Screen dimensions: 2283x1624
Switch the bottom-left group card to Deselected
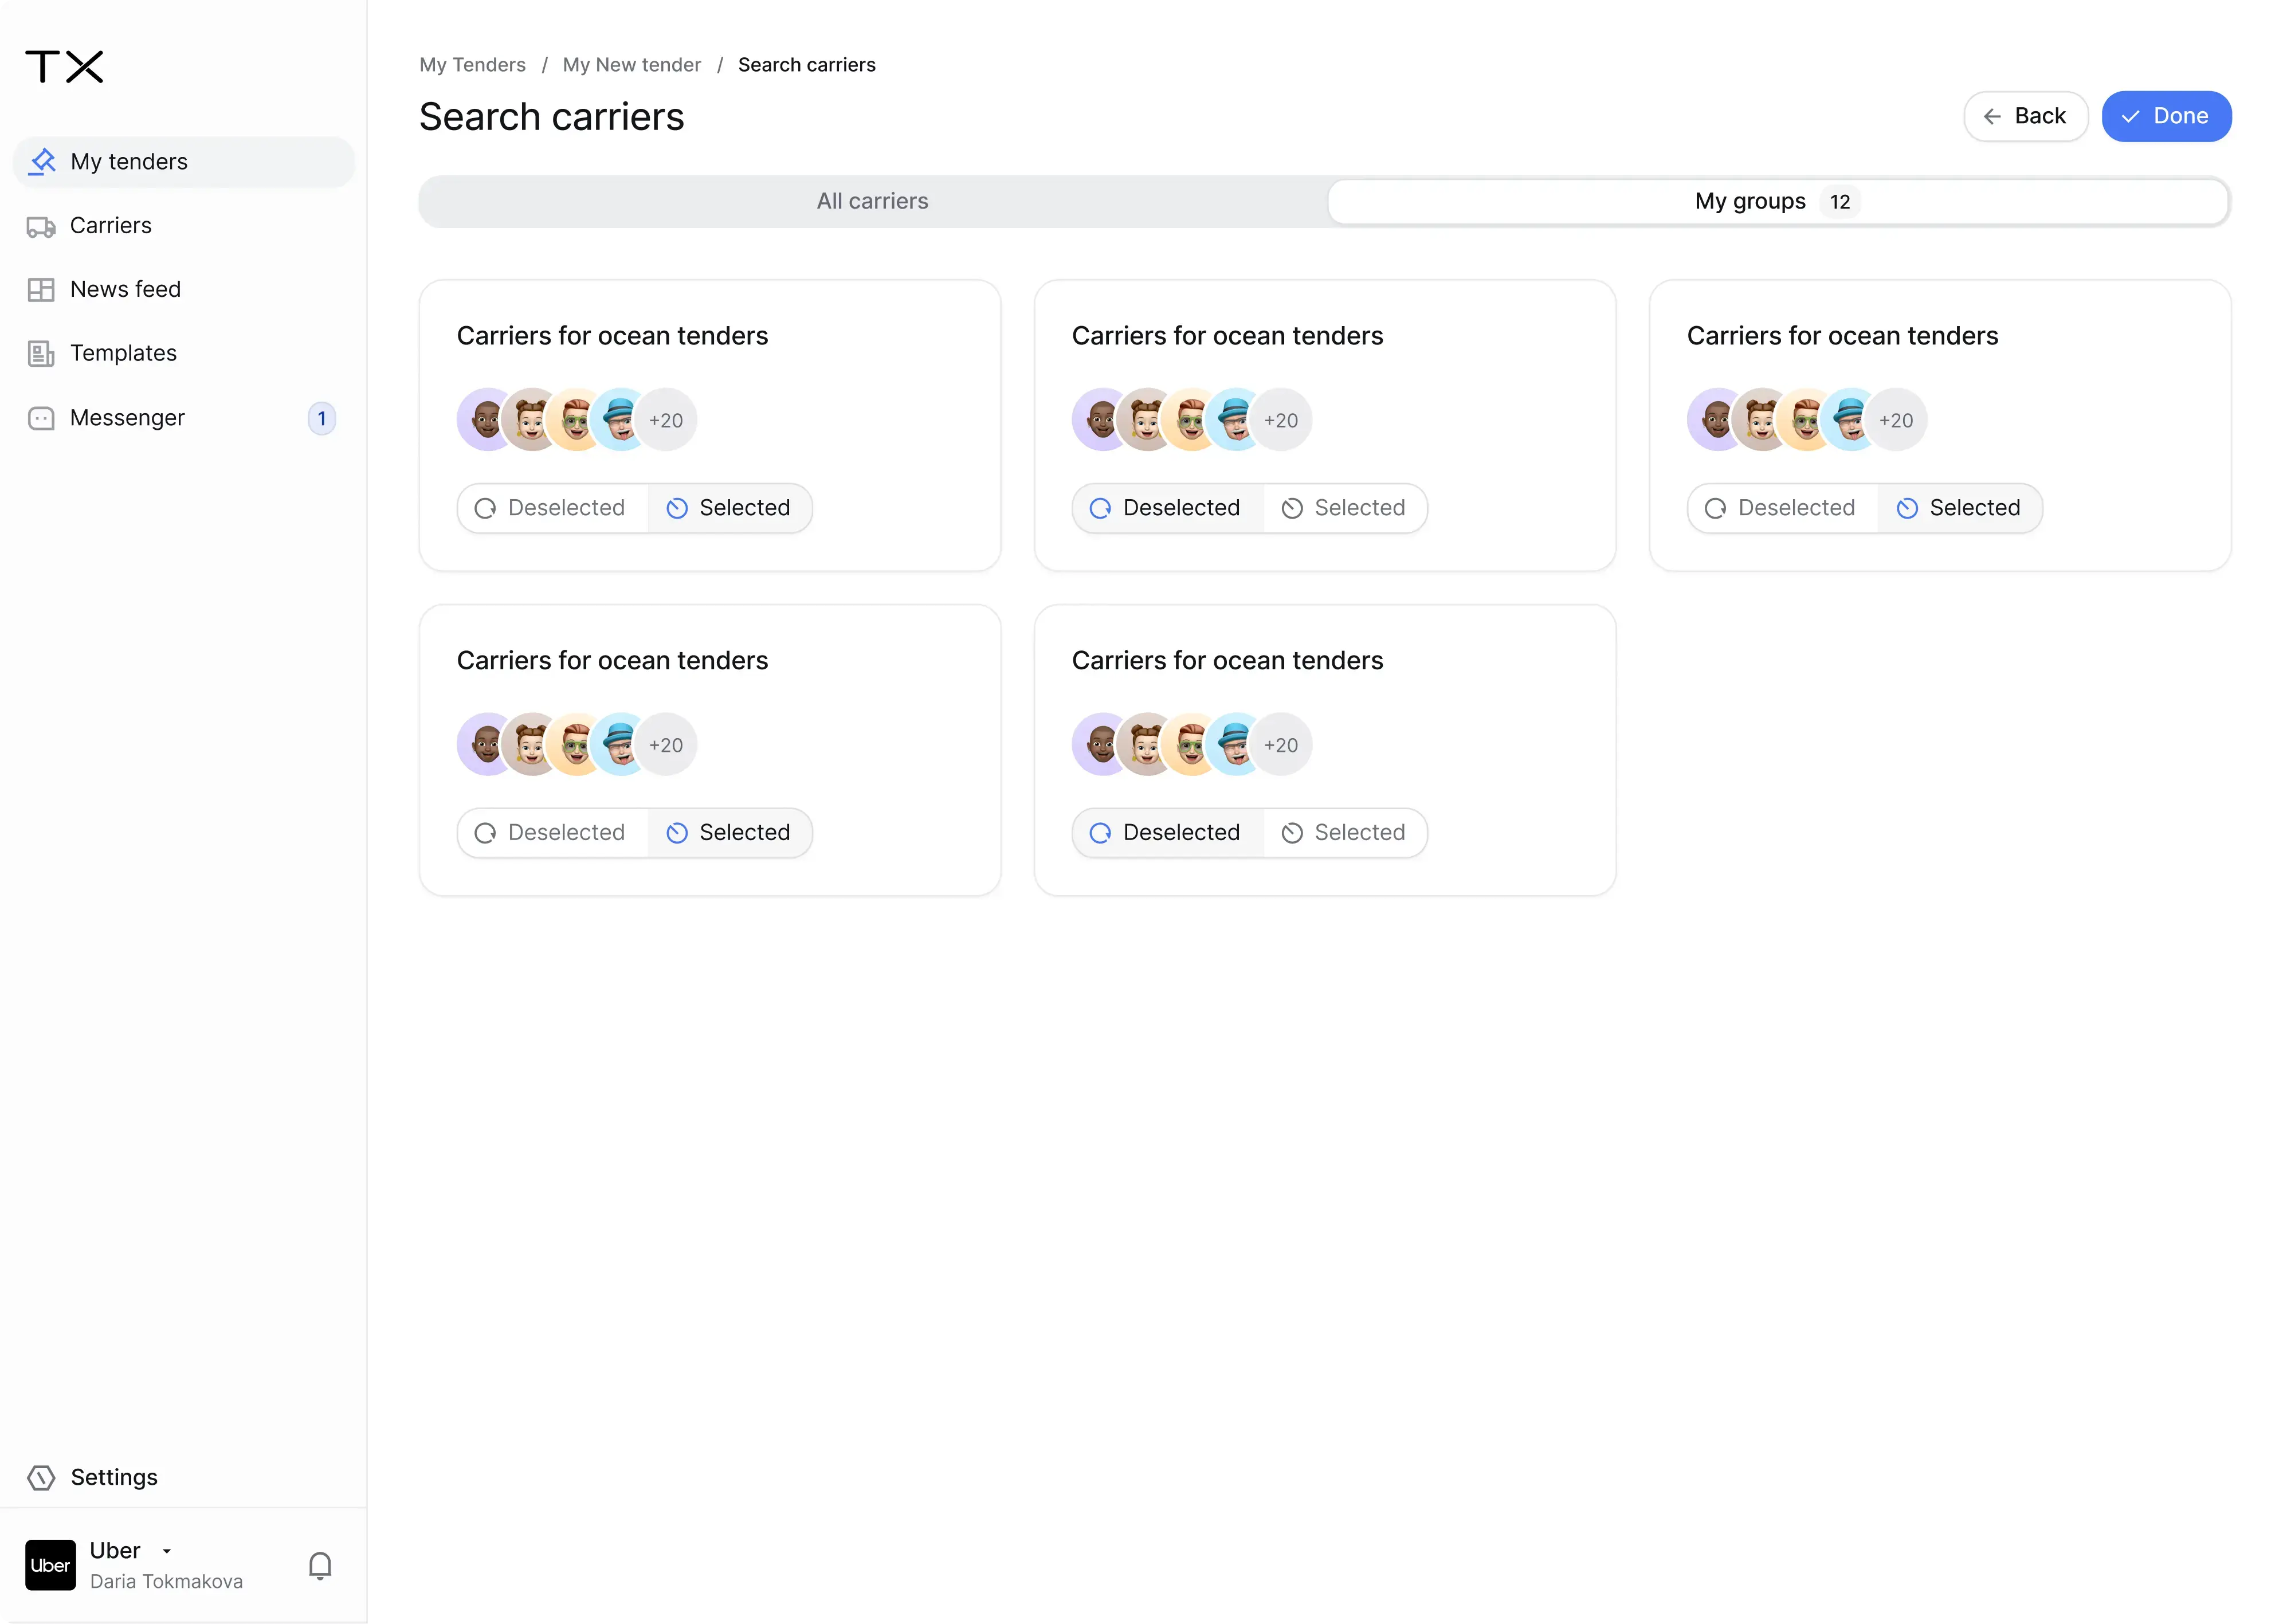click(x=551, y=832)
